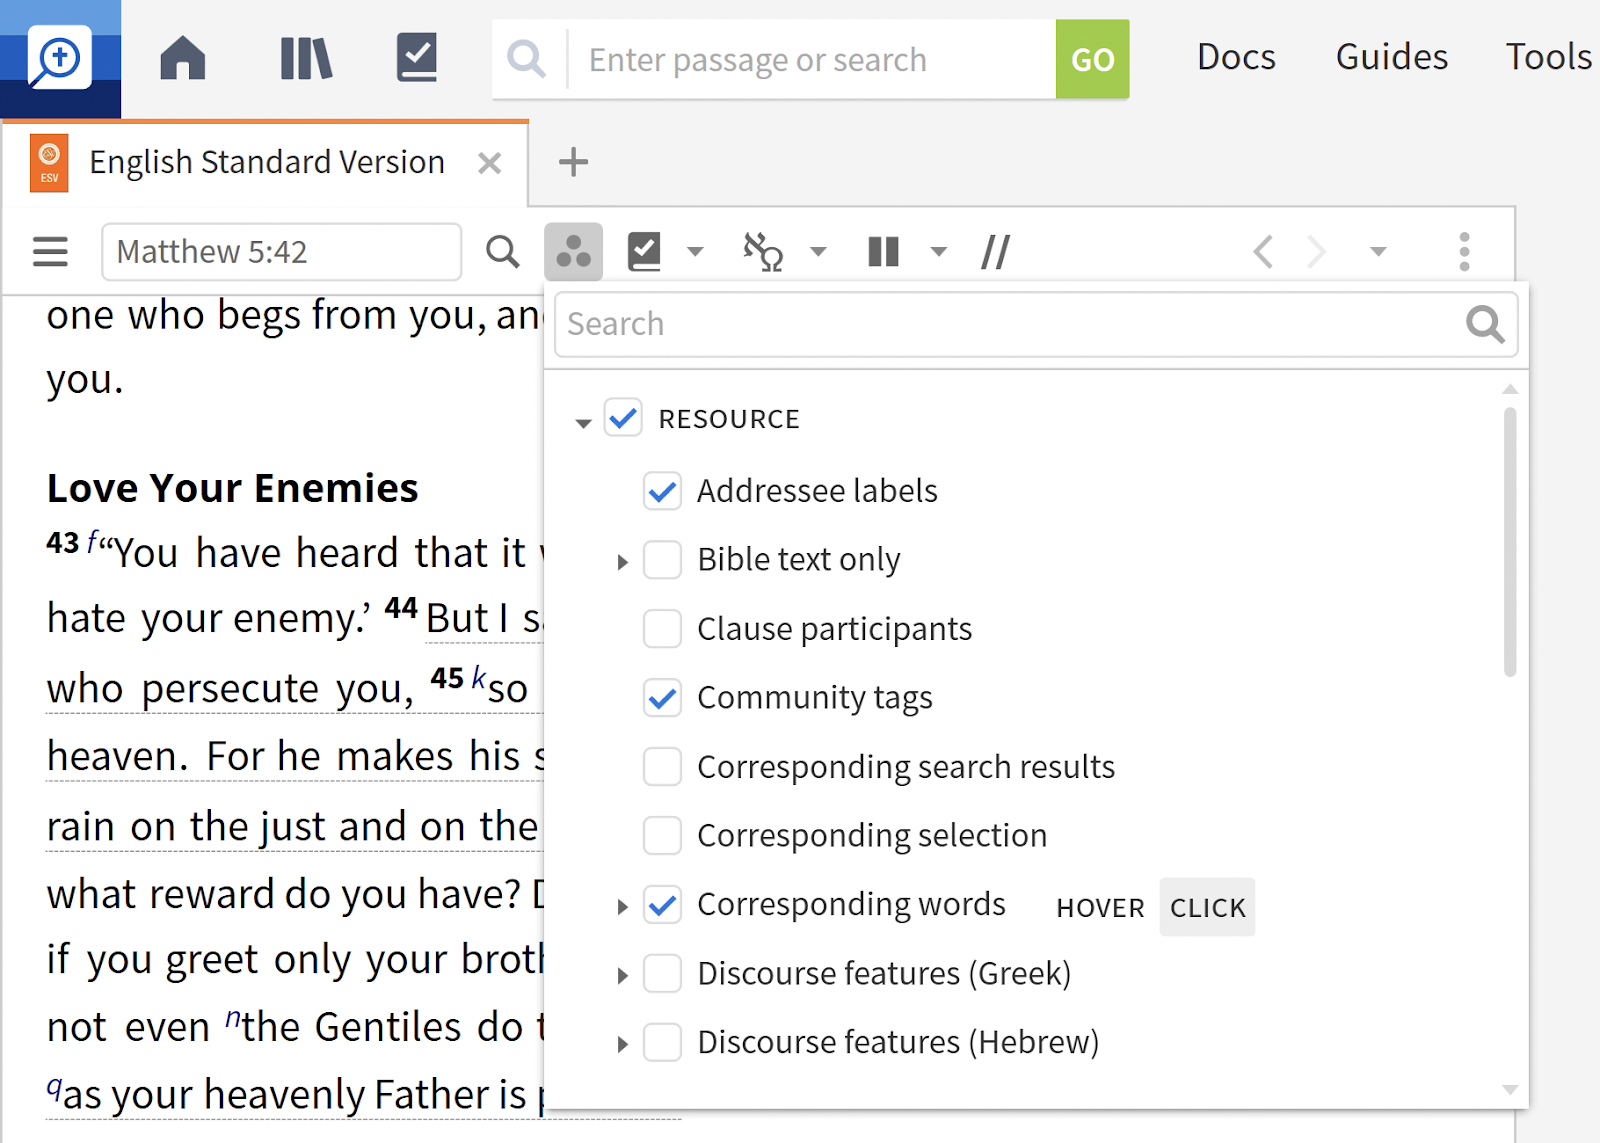Open the Guides menu
Screen dimensions: 1600x1143
click(1391, 58)
